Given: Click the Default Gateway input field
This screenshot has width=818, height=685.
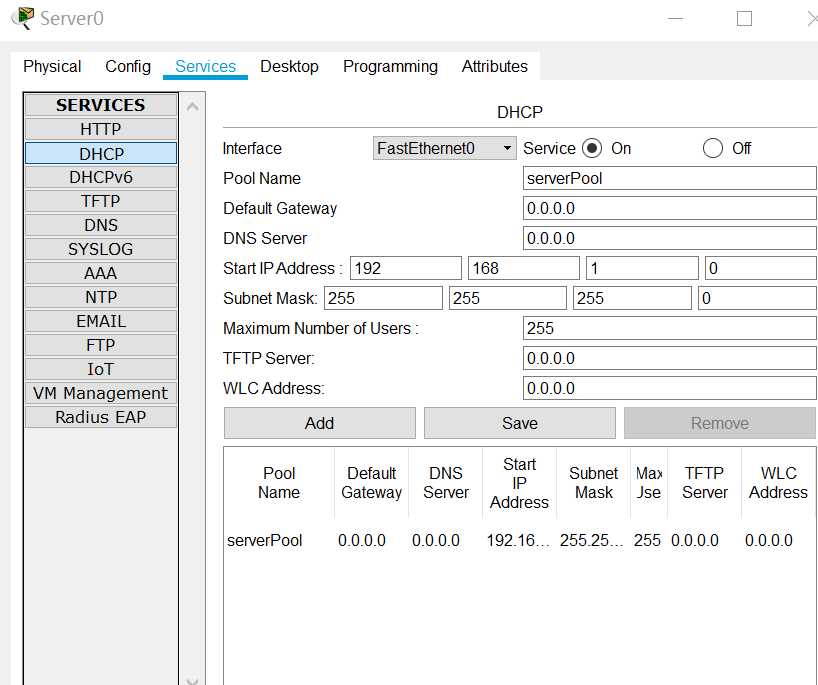Looking at the screenshot, I should 670,208.
